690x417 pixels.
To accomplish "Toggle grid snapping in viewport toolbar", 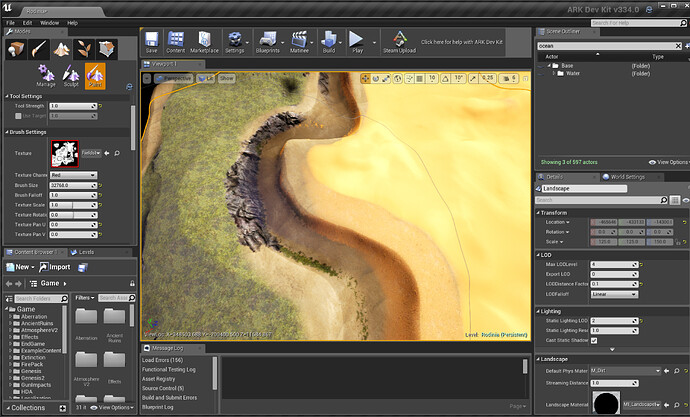I will [x=420, y=78].
